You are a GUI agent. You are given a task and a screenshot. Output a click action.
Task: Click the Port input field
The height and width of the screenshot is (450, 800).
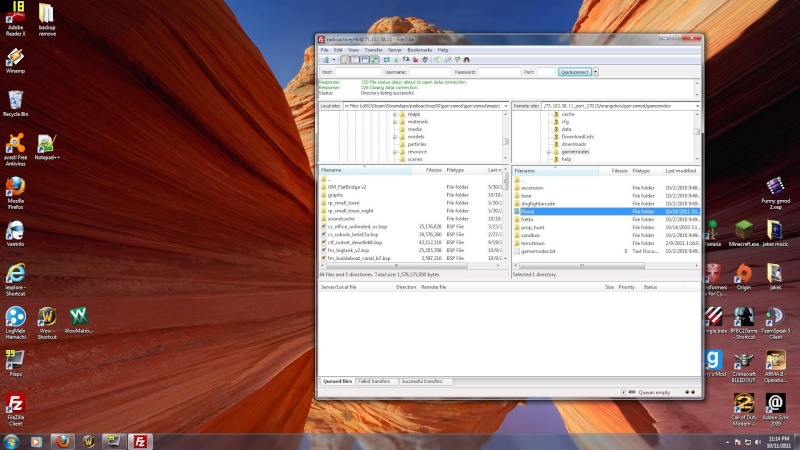(x=546, y=72)
